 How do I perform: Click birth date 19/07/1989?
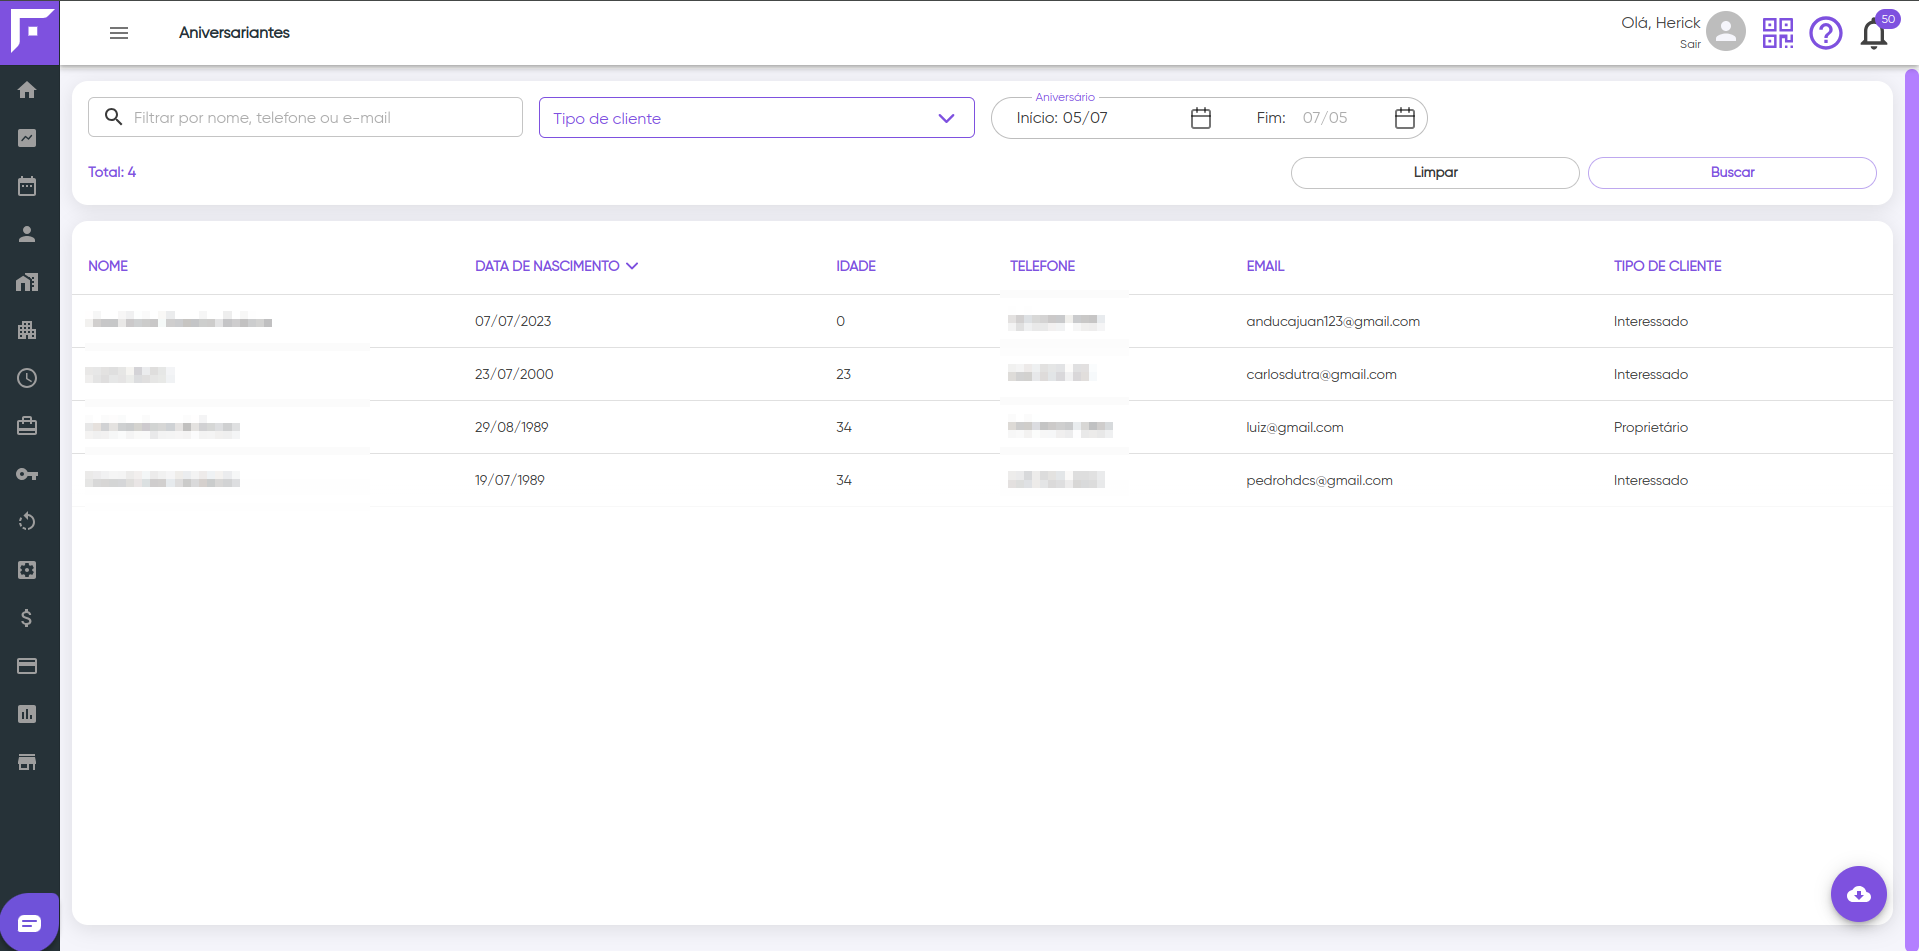tap(510, 480)
